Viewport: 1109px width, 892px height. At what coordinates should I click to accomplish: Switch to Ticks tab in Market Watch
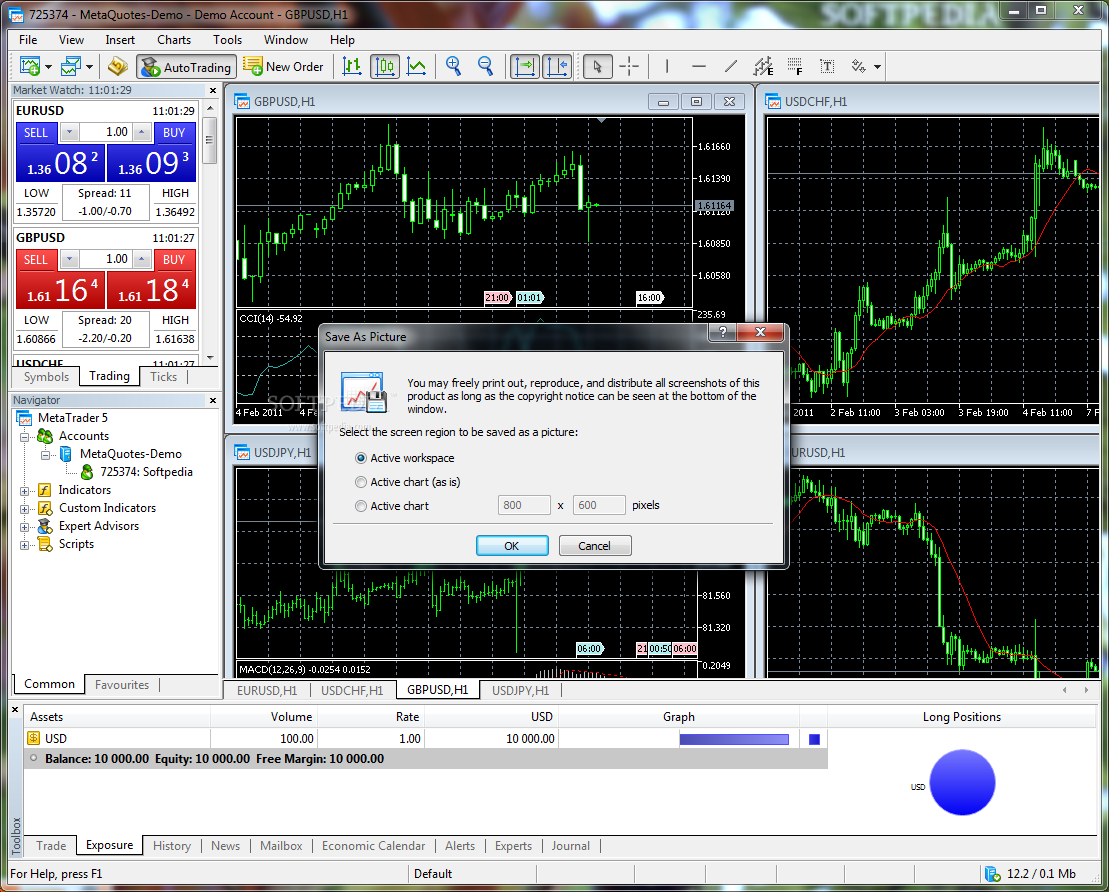pyautogui.click(x=163, y=377)
